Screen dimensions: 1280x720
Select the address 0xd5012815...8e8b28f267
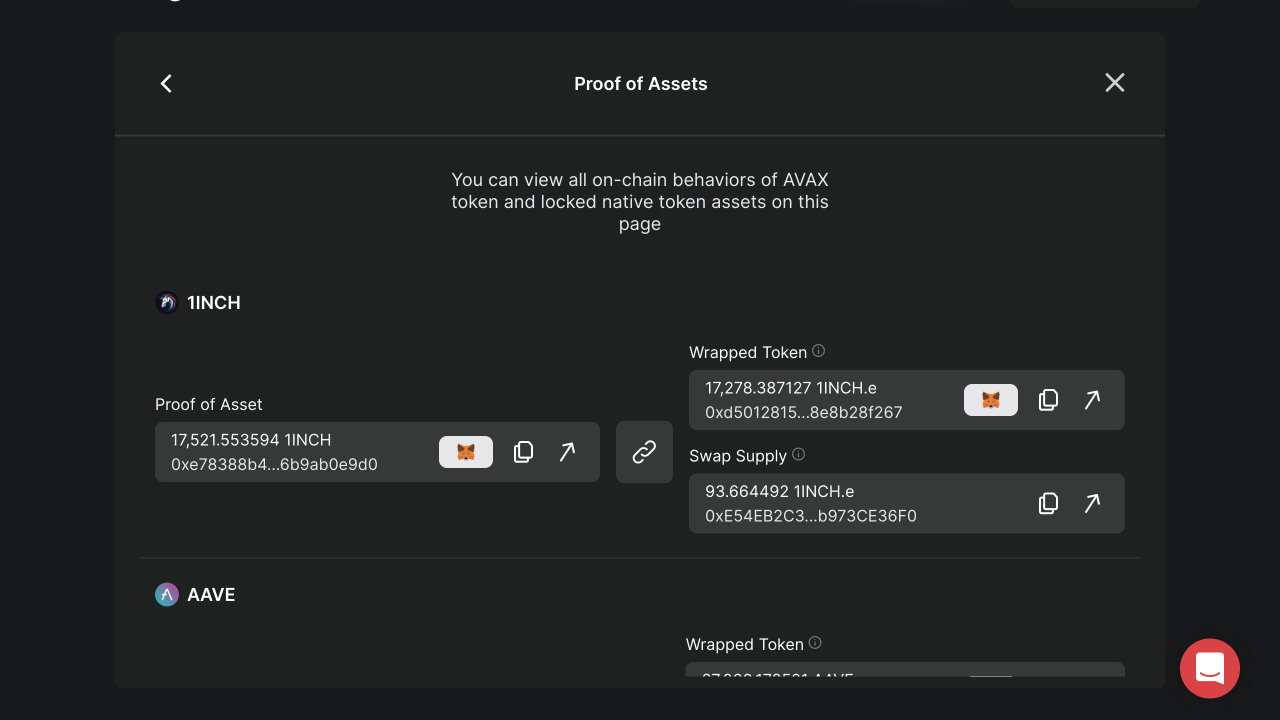[804, 412]
